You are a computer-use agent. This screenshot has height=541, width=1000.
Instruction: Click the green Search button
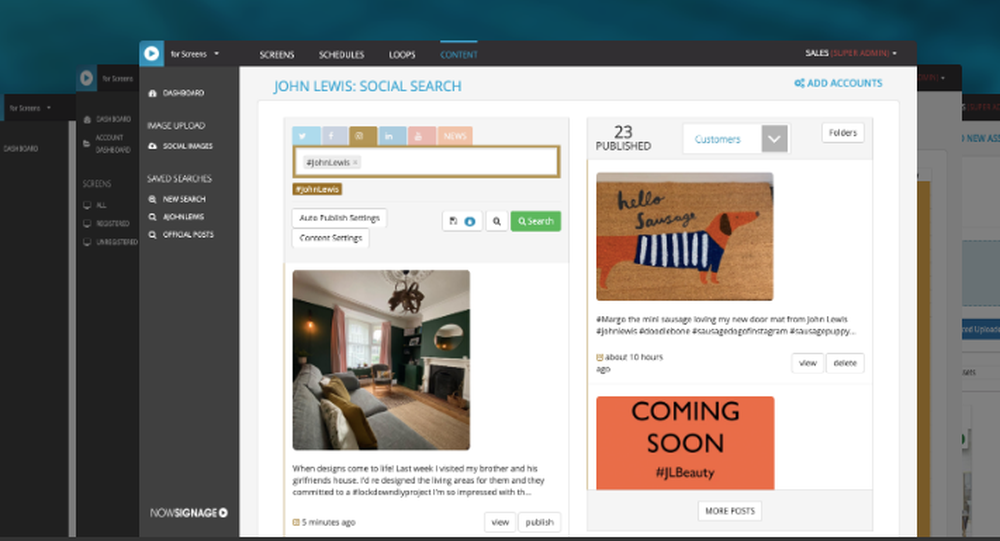tap(536, 221)
